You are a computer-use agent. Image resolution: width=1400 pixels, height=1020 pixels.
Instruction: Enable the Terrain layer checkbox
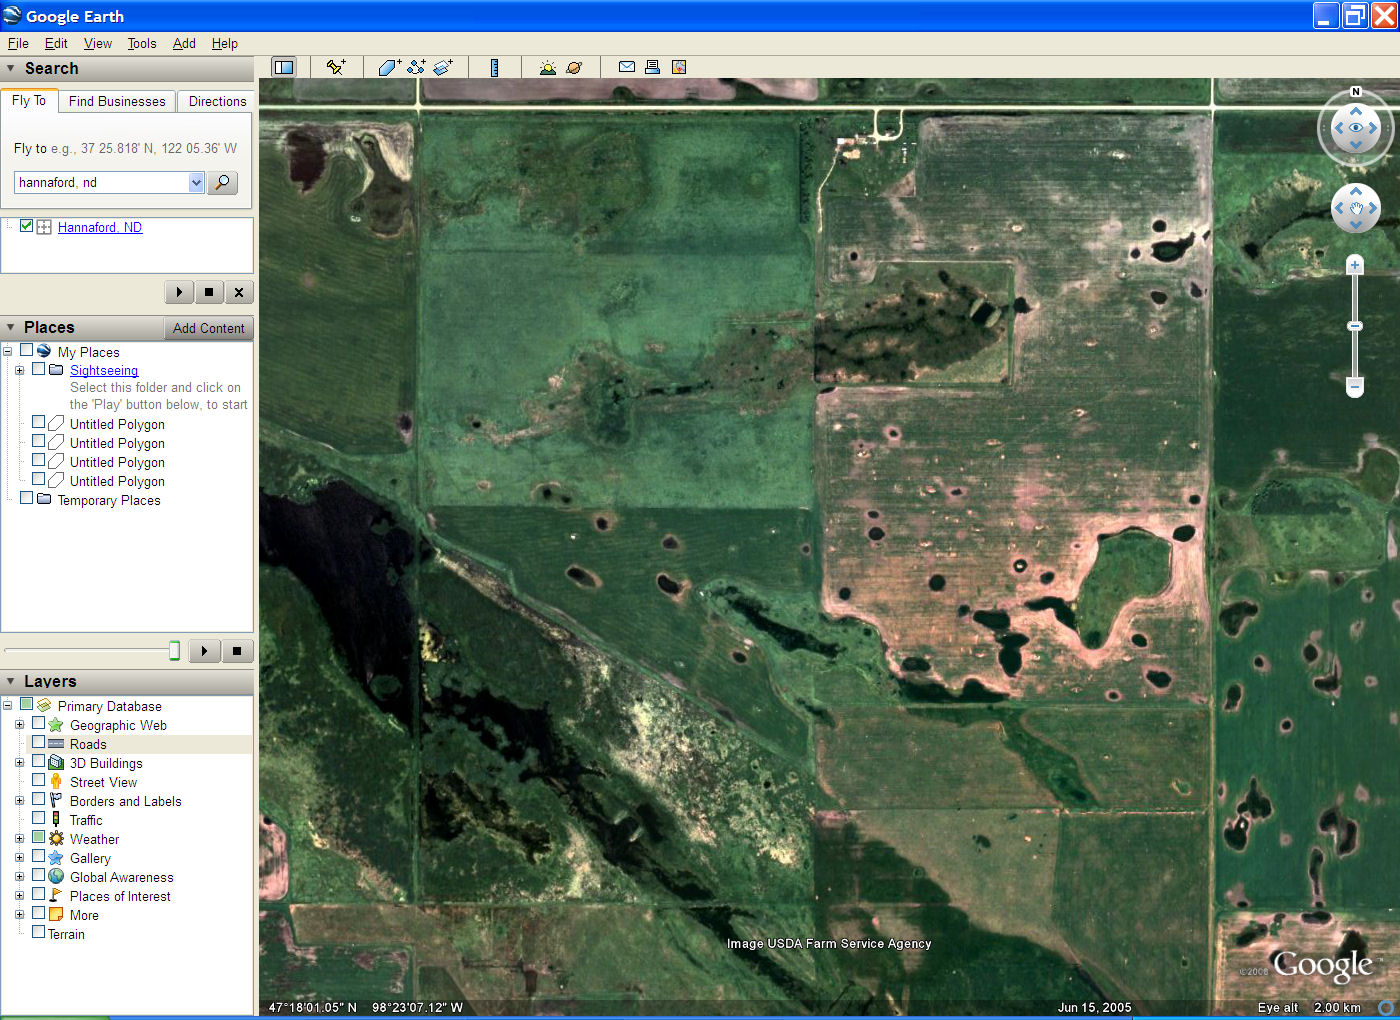[38, 932]
